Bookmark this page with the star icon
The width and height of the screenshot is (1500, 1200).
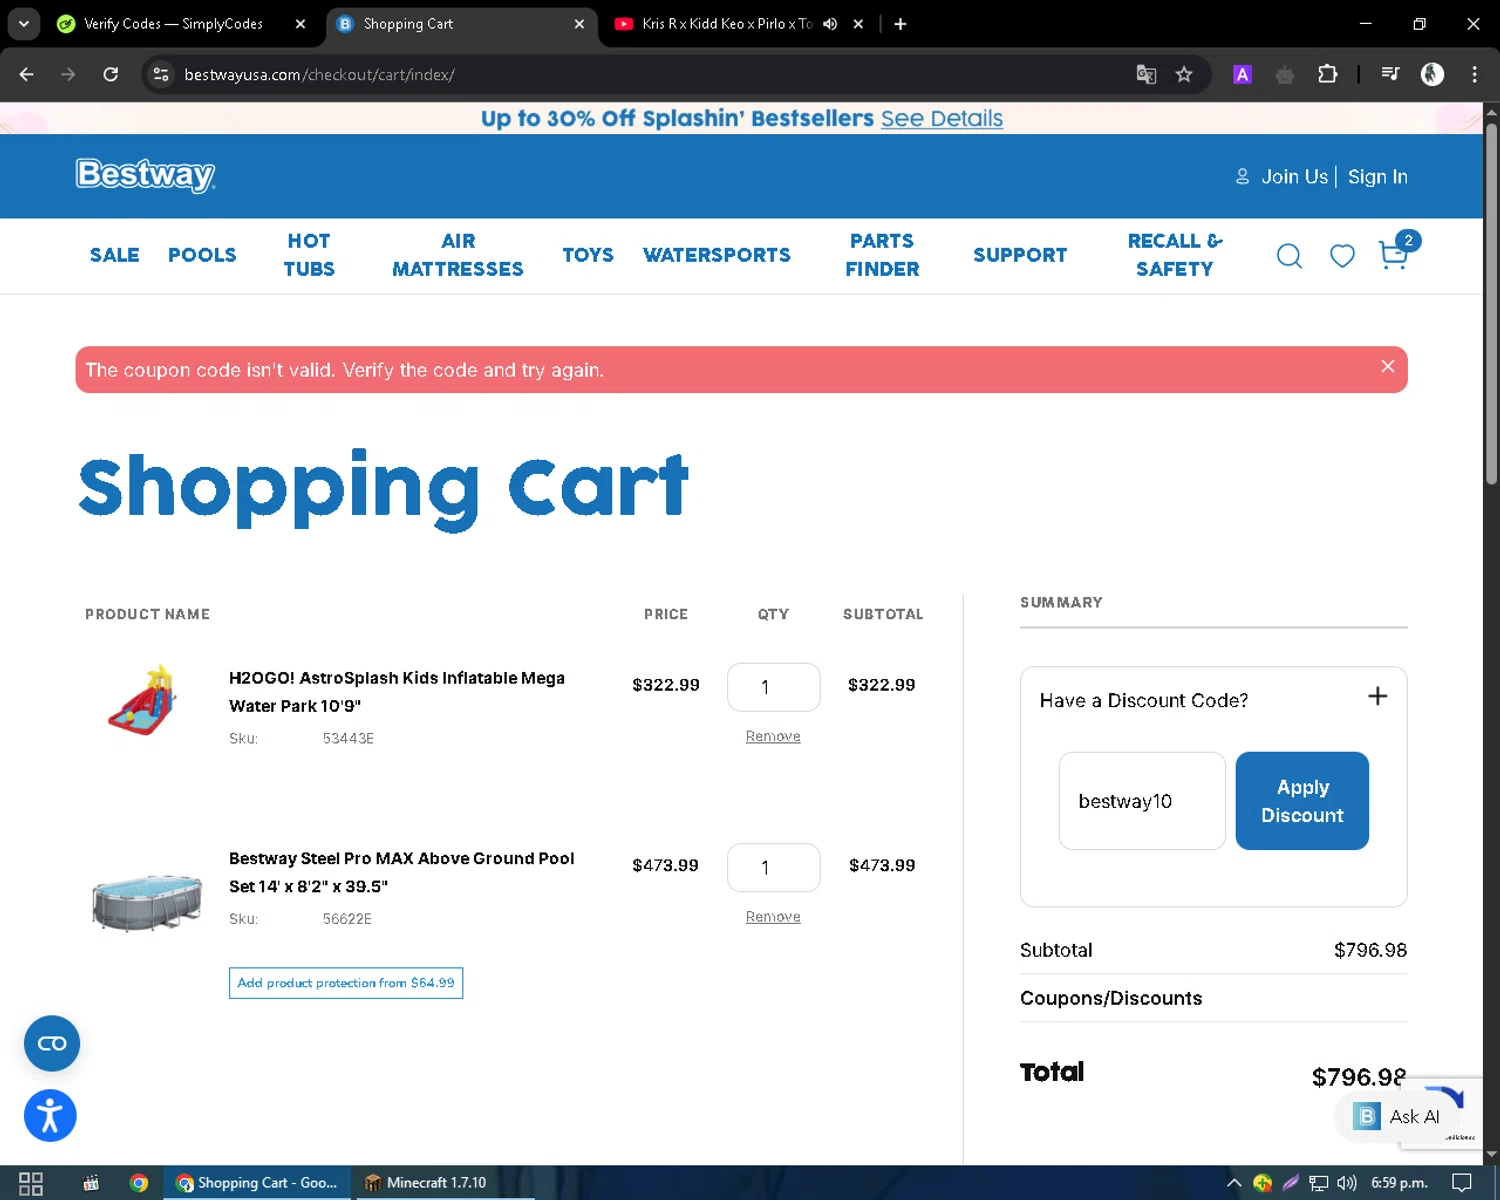point(1184,75)
